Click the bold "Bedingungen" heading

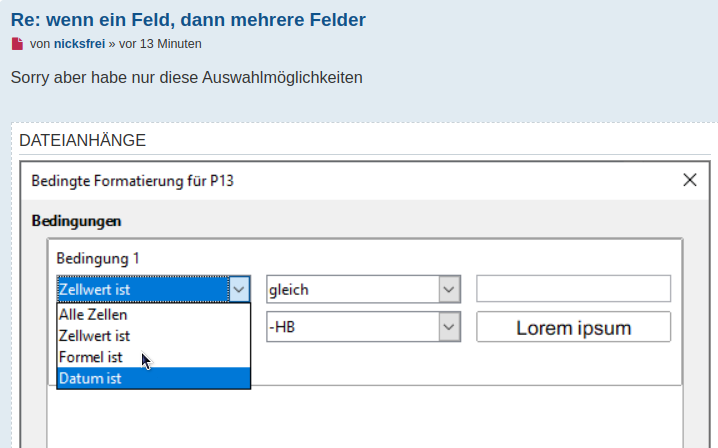[x=77, y=220]
